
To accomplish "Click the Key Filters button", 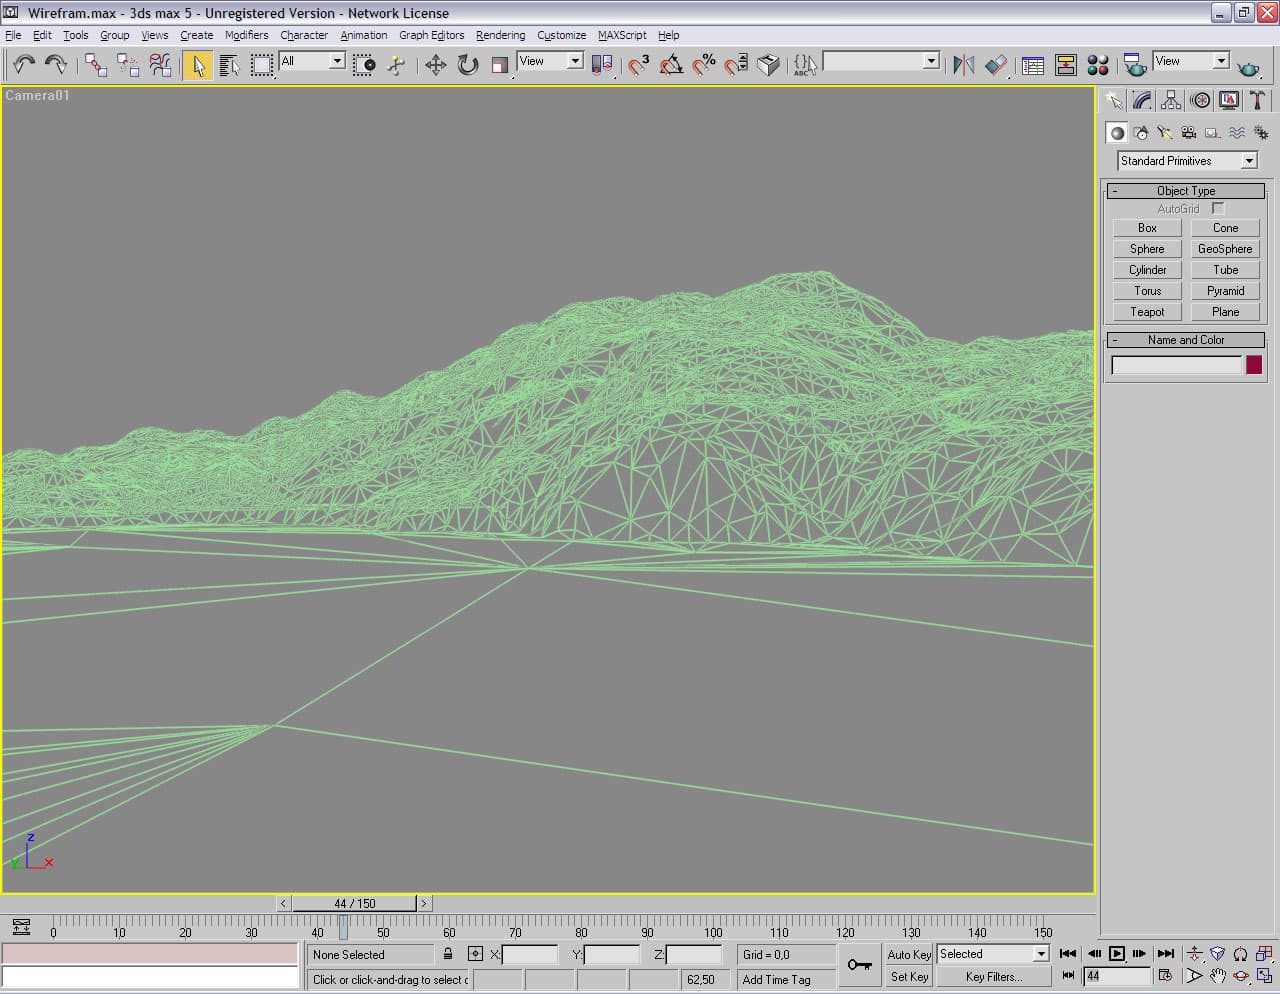I will [992, 977].
